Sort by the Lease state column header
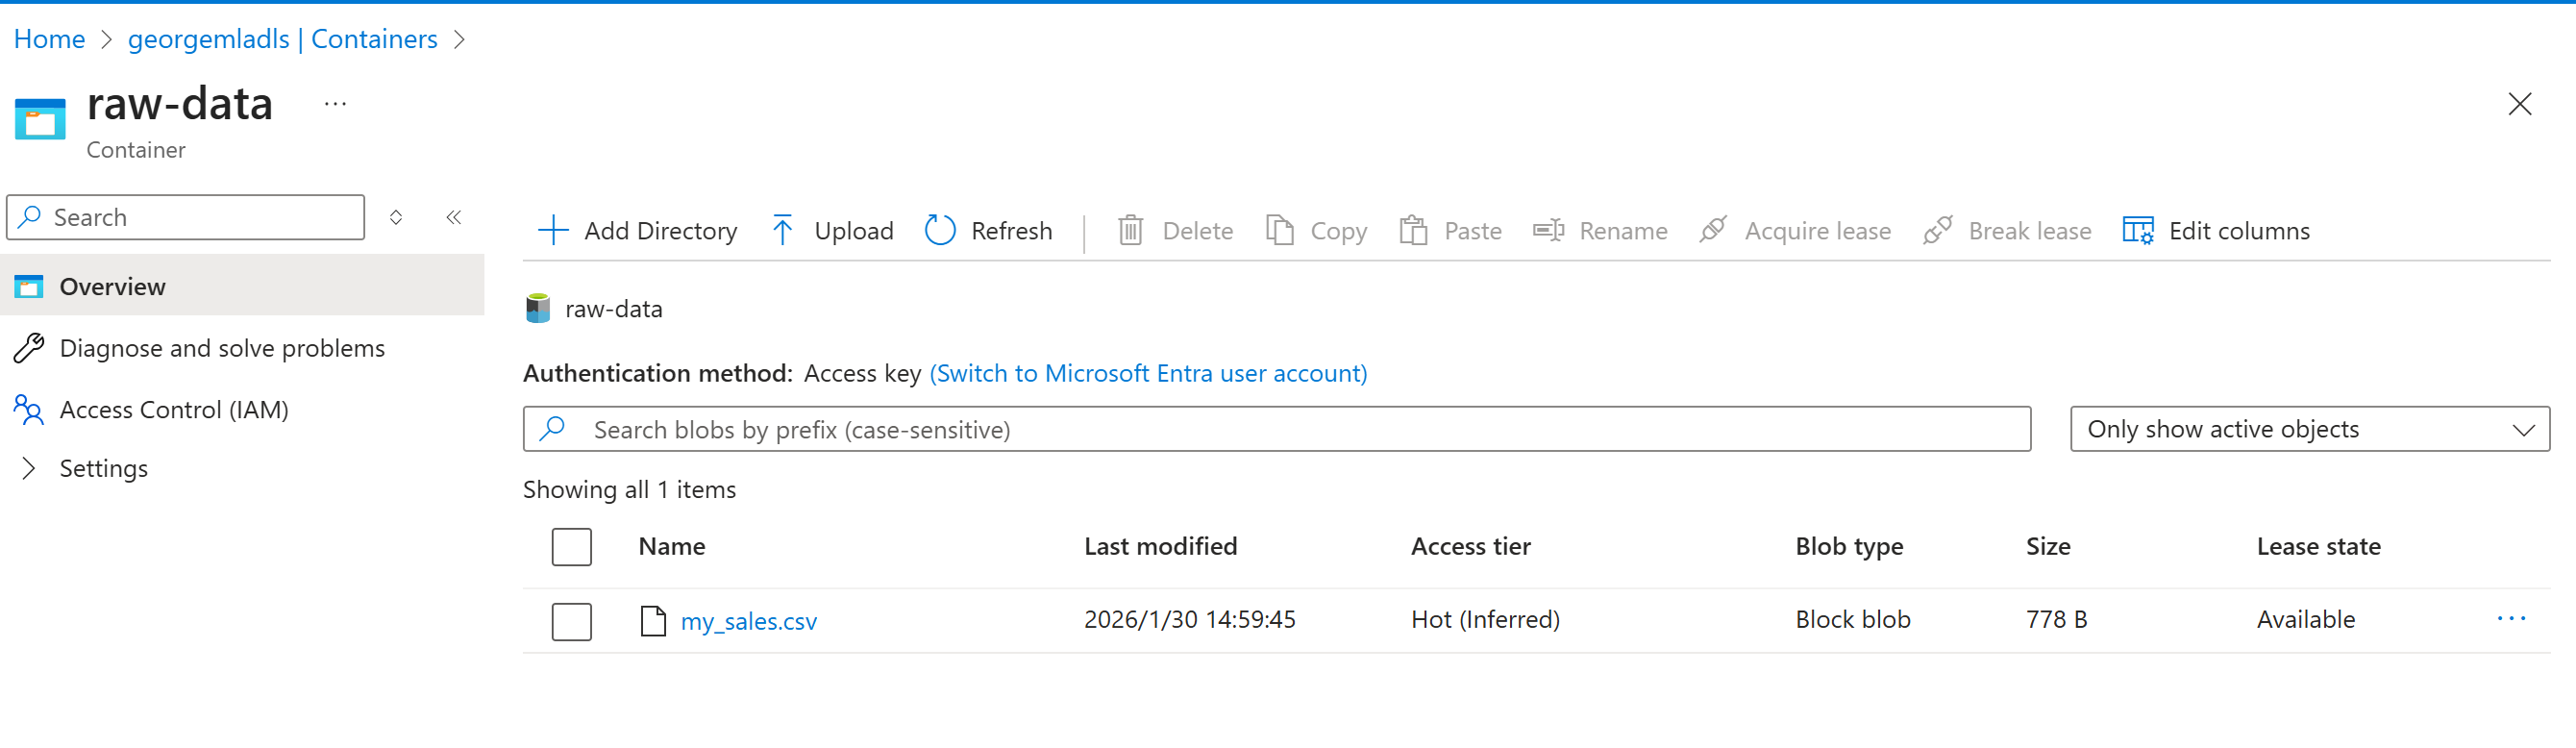 (x=2318, y=546)
